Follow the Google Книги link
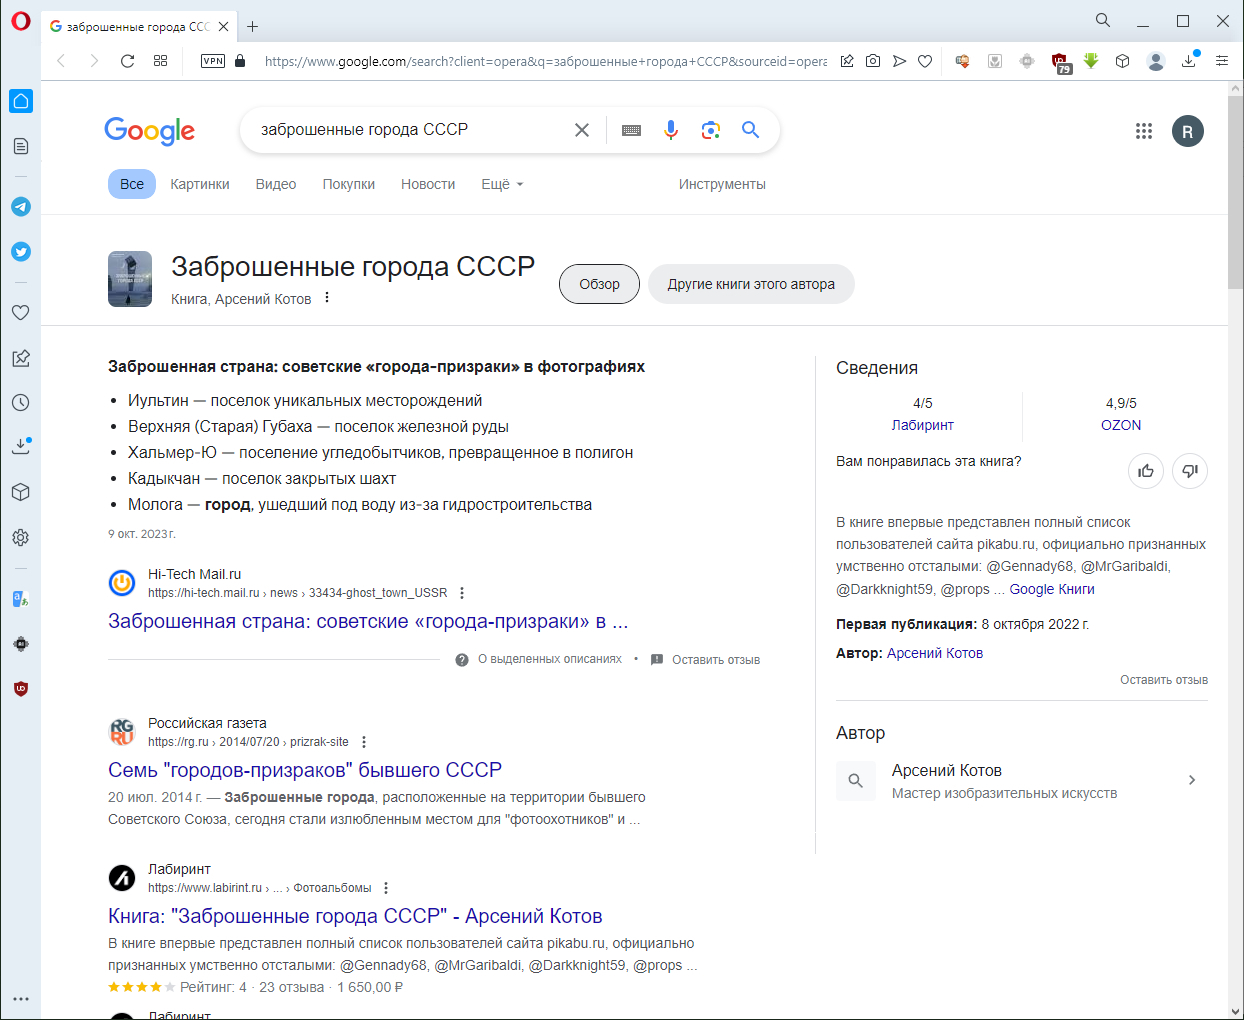Image resolution: width=1244 pixels, height=1020 pixels. click(1052, 589)
